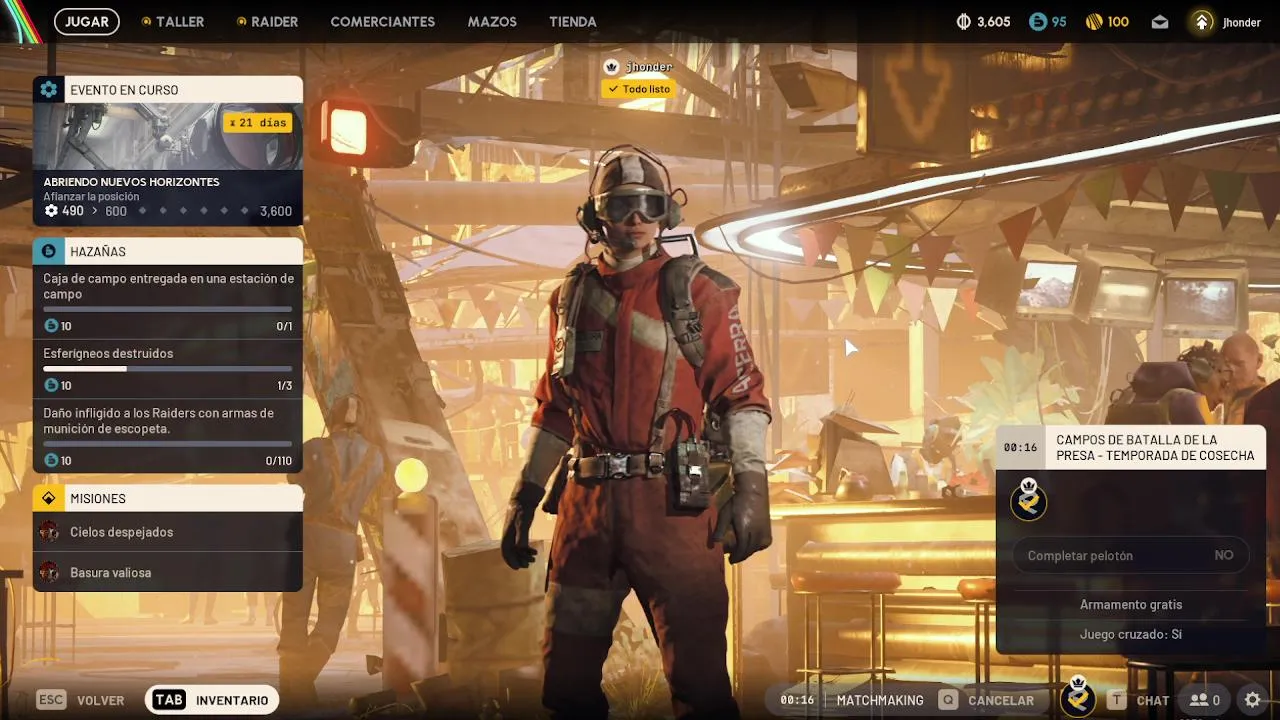The height and width of the screenshot is (720, 1280).
Task: Open the MAZOS tab
Action: pos(492,21)
